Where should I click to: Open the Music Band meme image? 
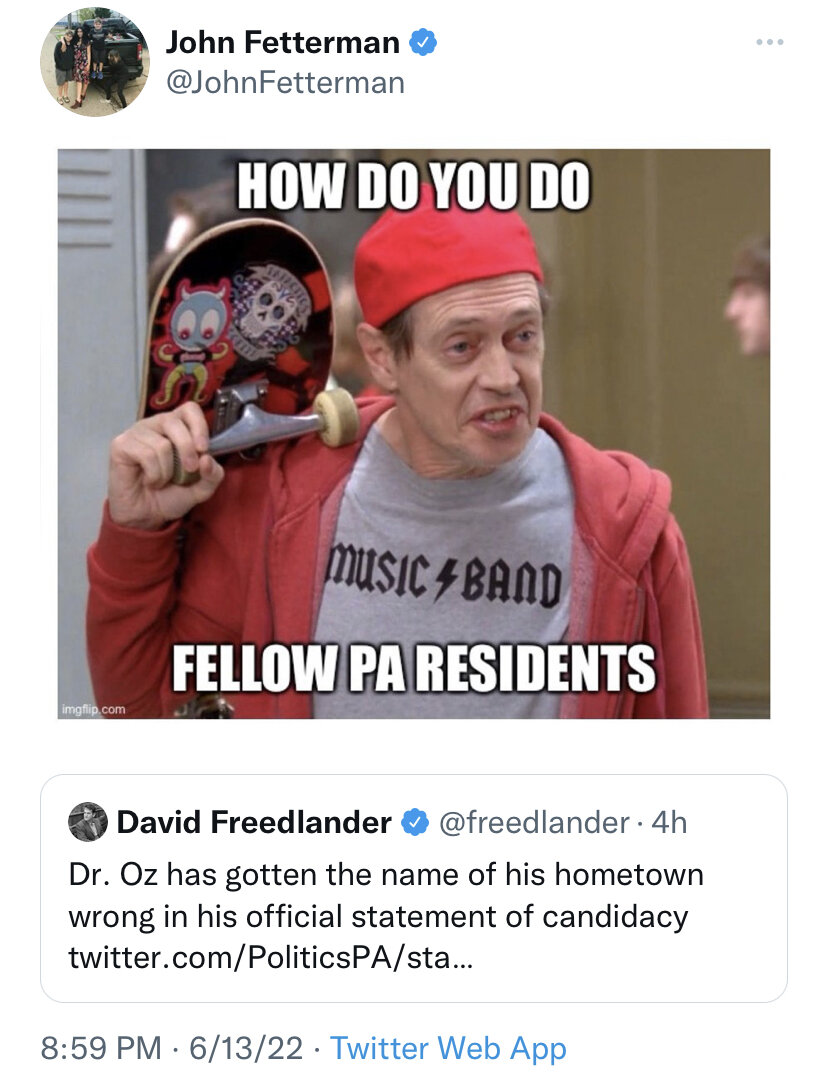tap(414, 434)
